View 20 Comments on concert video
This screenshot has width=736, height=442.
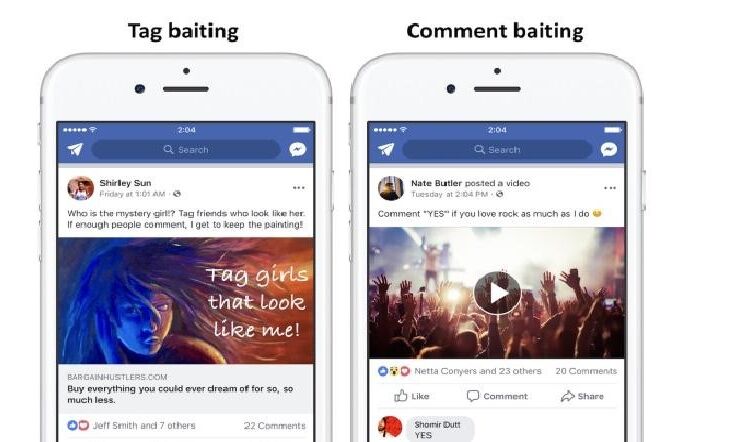tap(586, 371)
